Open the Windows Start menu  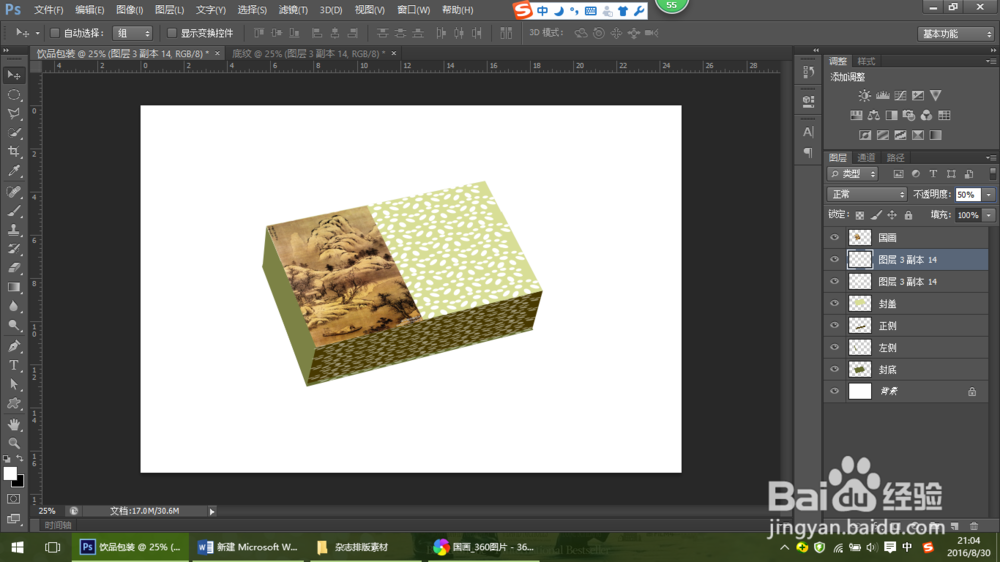click(17, 547)
